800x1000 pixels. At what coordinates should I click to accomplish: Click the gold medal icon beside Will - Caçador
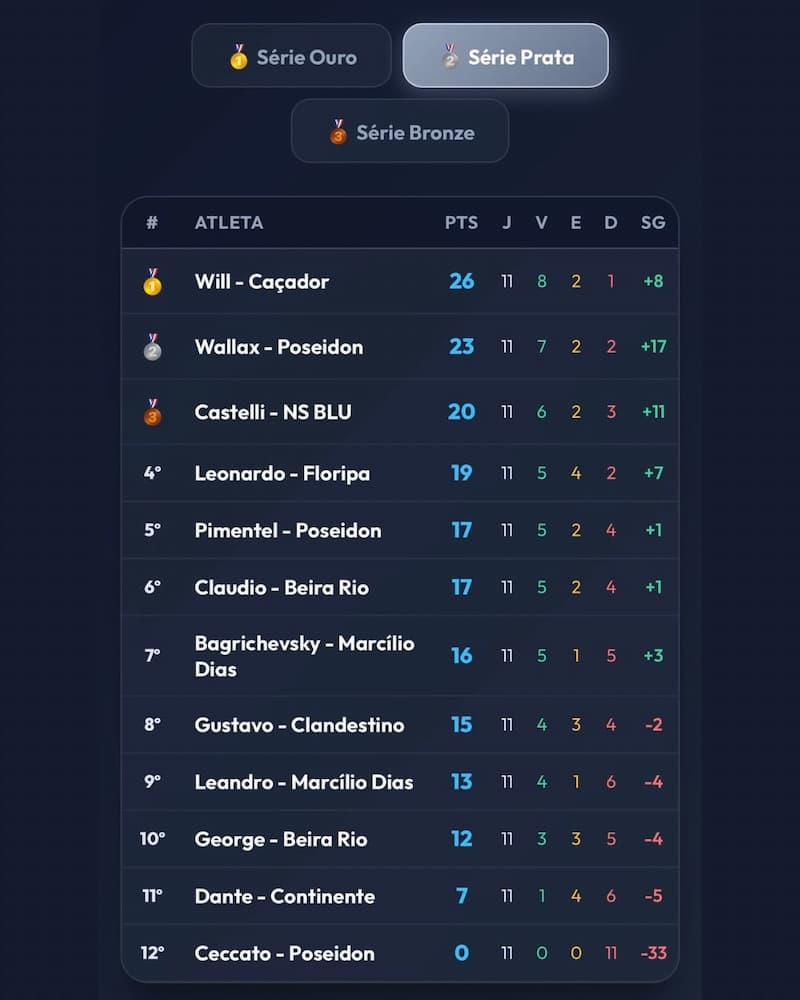152,281
